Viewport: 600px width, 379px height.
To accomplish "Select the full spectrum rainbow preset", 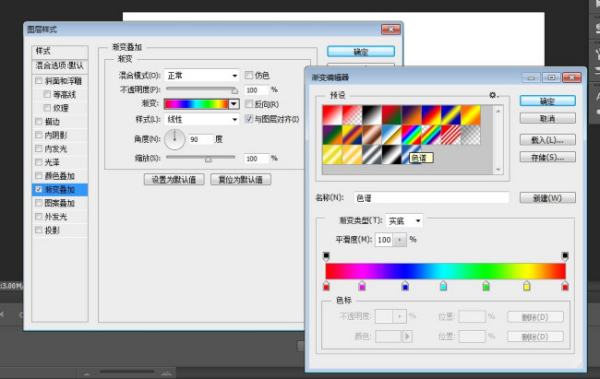I will click(x=412, y=135).
